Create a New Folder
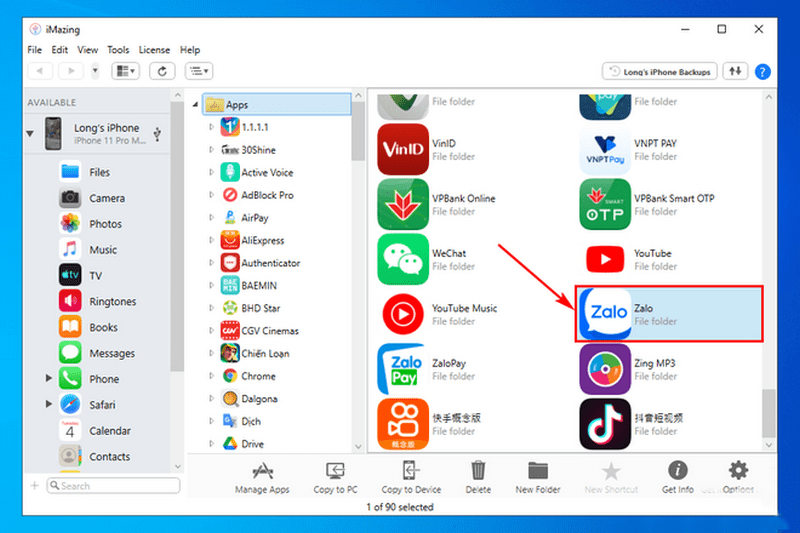Viewport: 800px width, 533px height. (538, 477)
